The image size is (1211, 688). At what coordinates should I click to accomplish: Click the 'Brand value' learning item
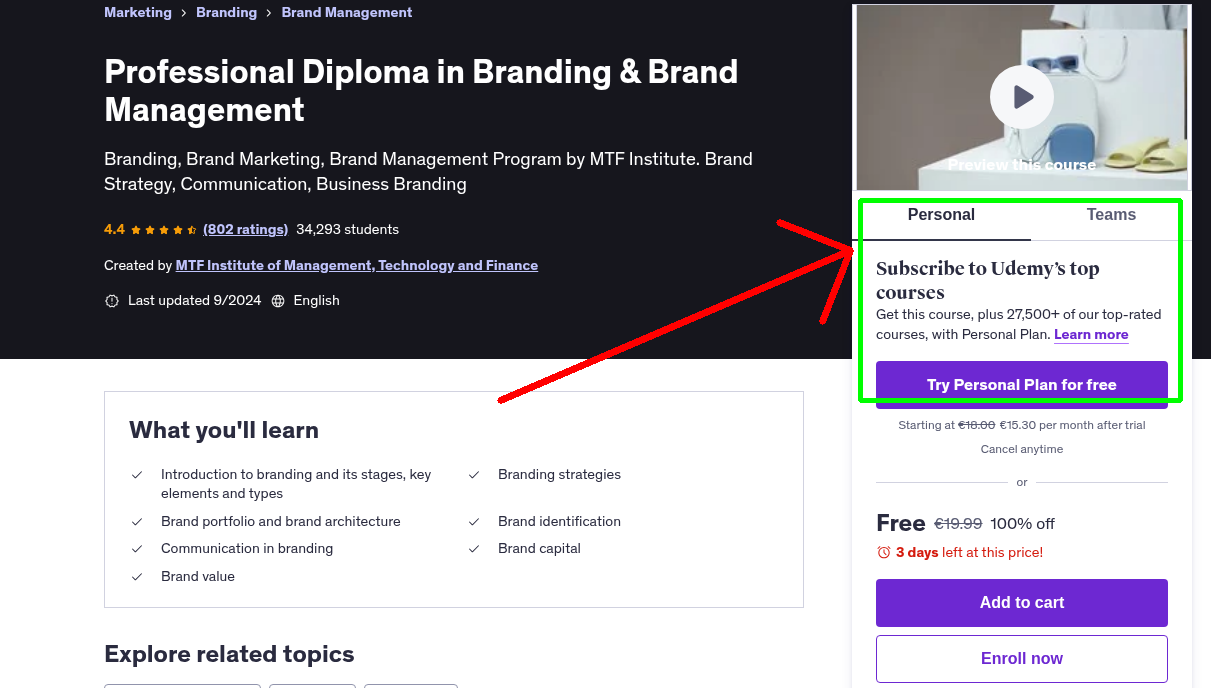click(x=198, y=576)
